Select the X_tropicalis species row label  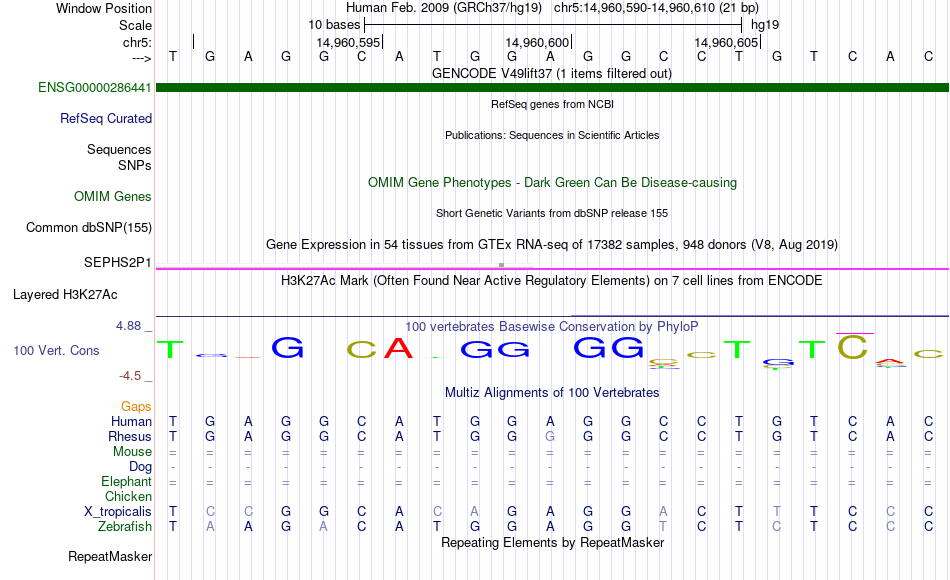click(118, 512)
